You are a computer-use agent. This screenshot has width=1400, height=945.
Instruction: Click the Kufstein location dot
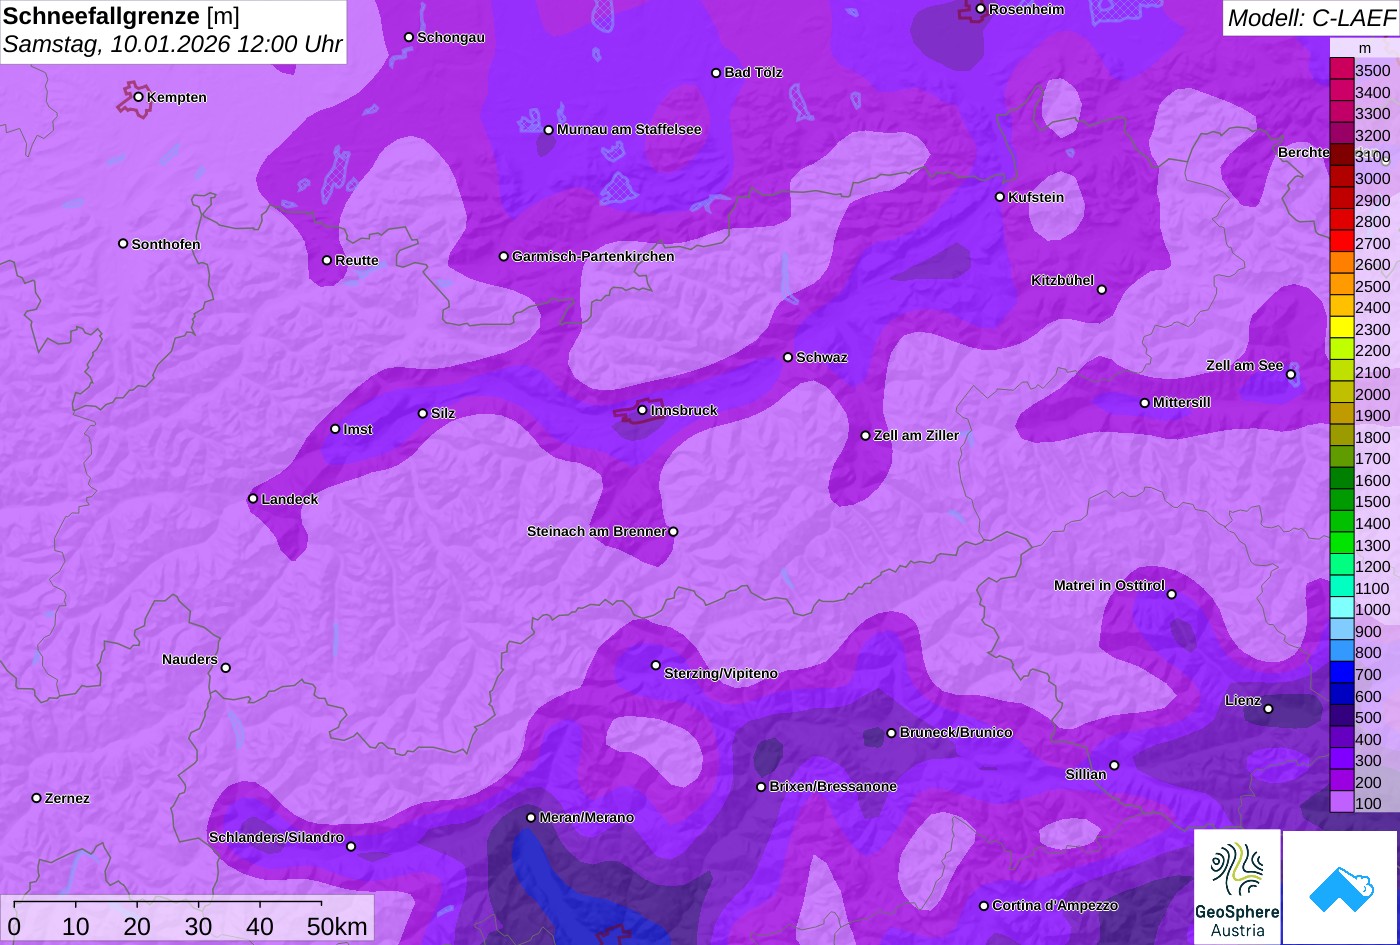click(999, 197)
